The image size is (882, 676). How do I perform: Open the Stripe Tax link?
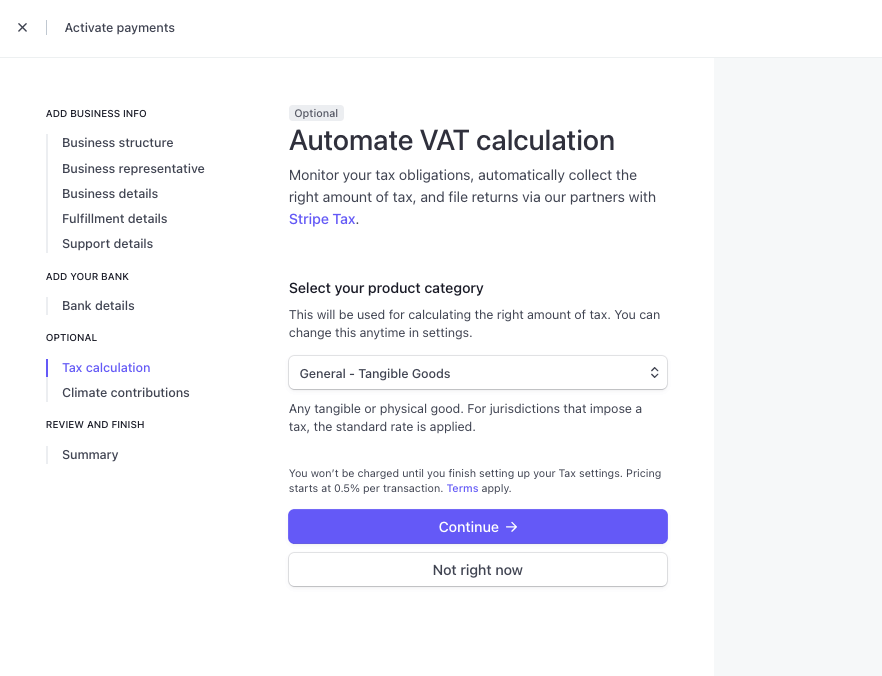(322, 219)
